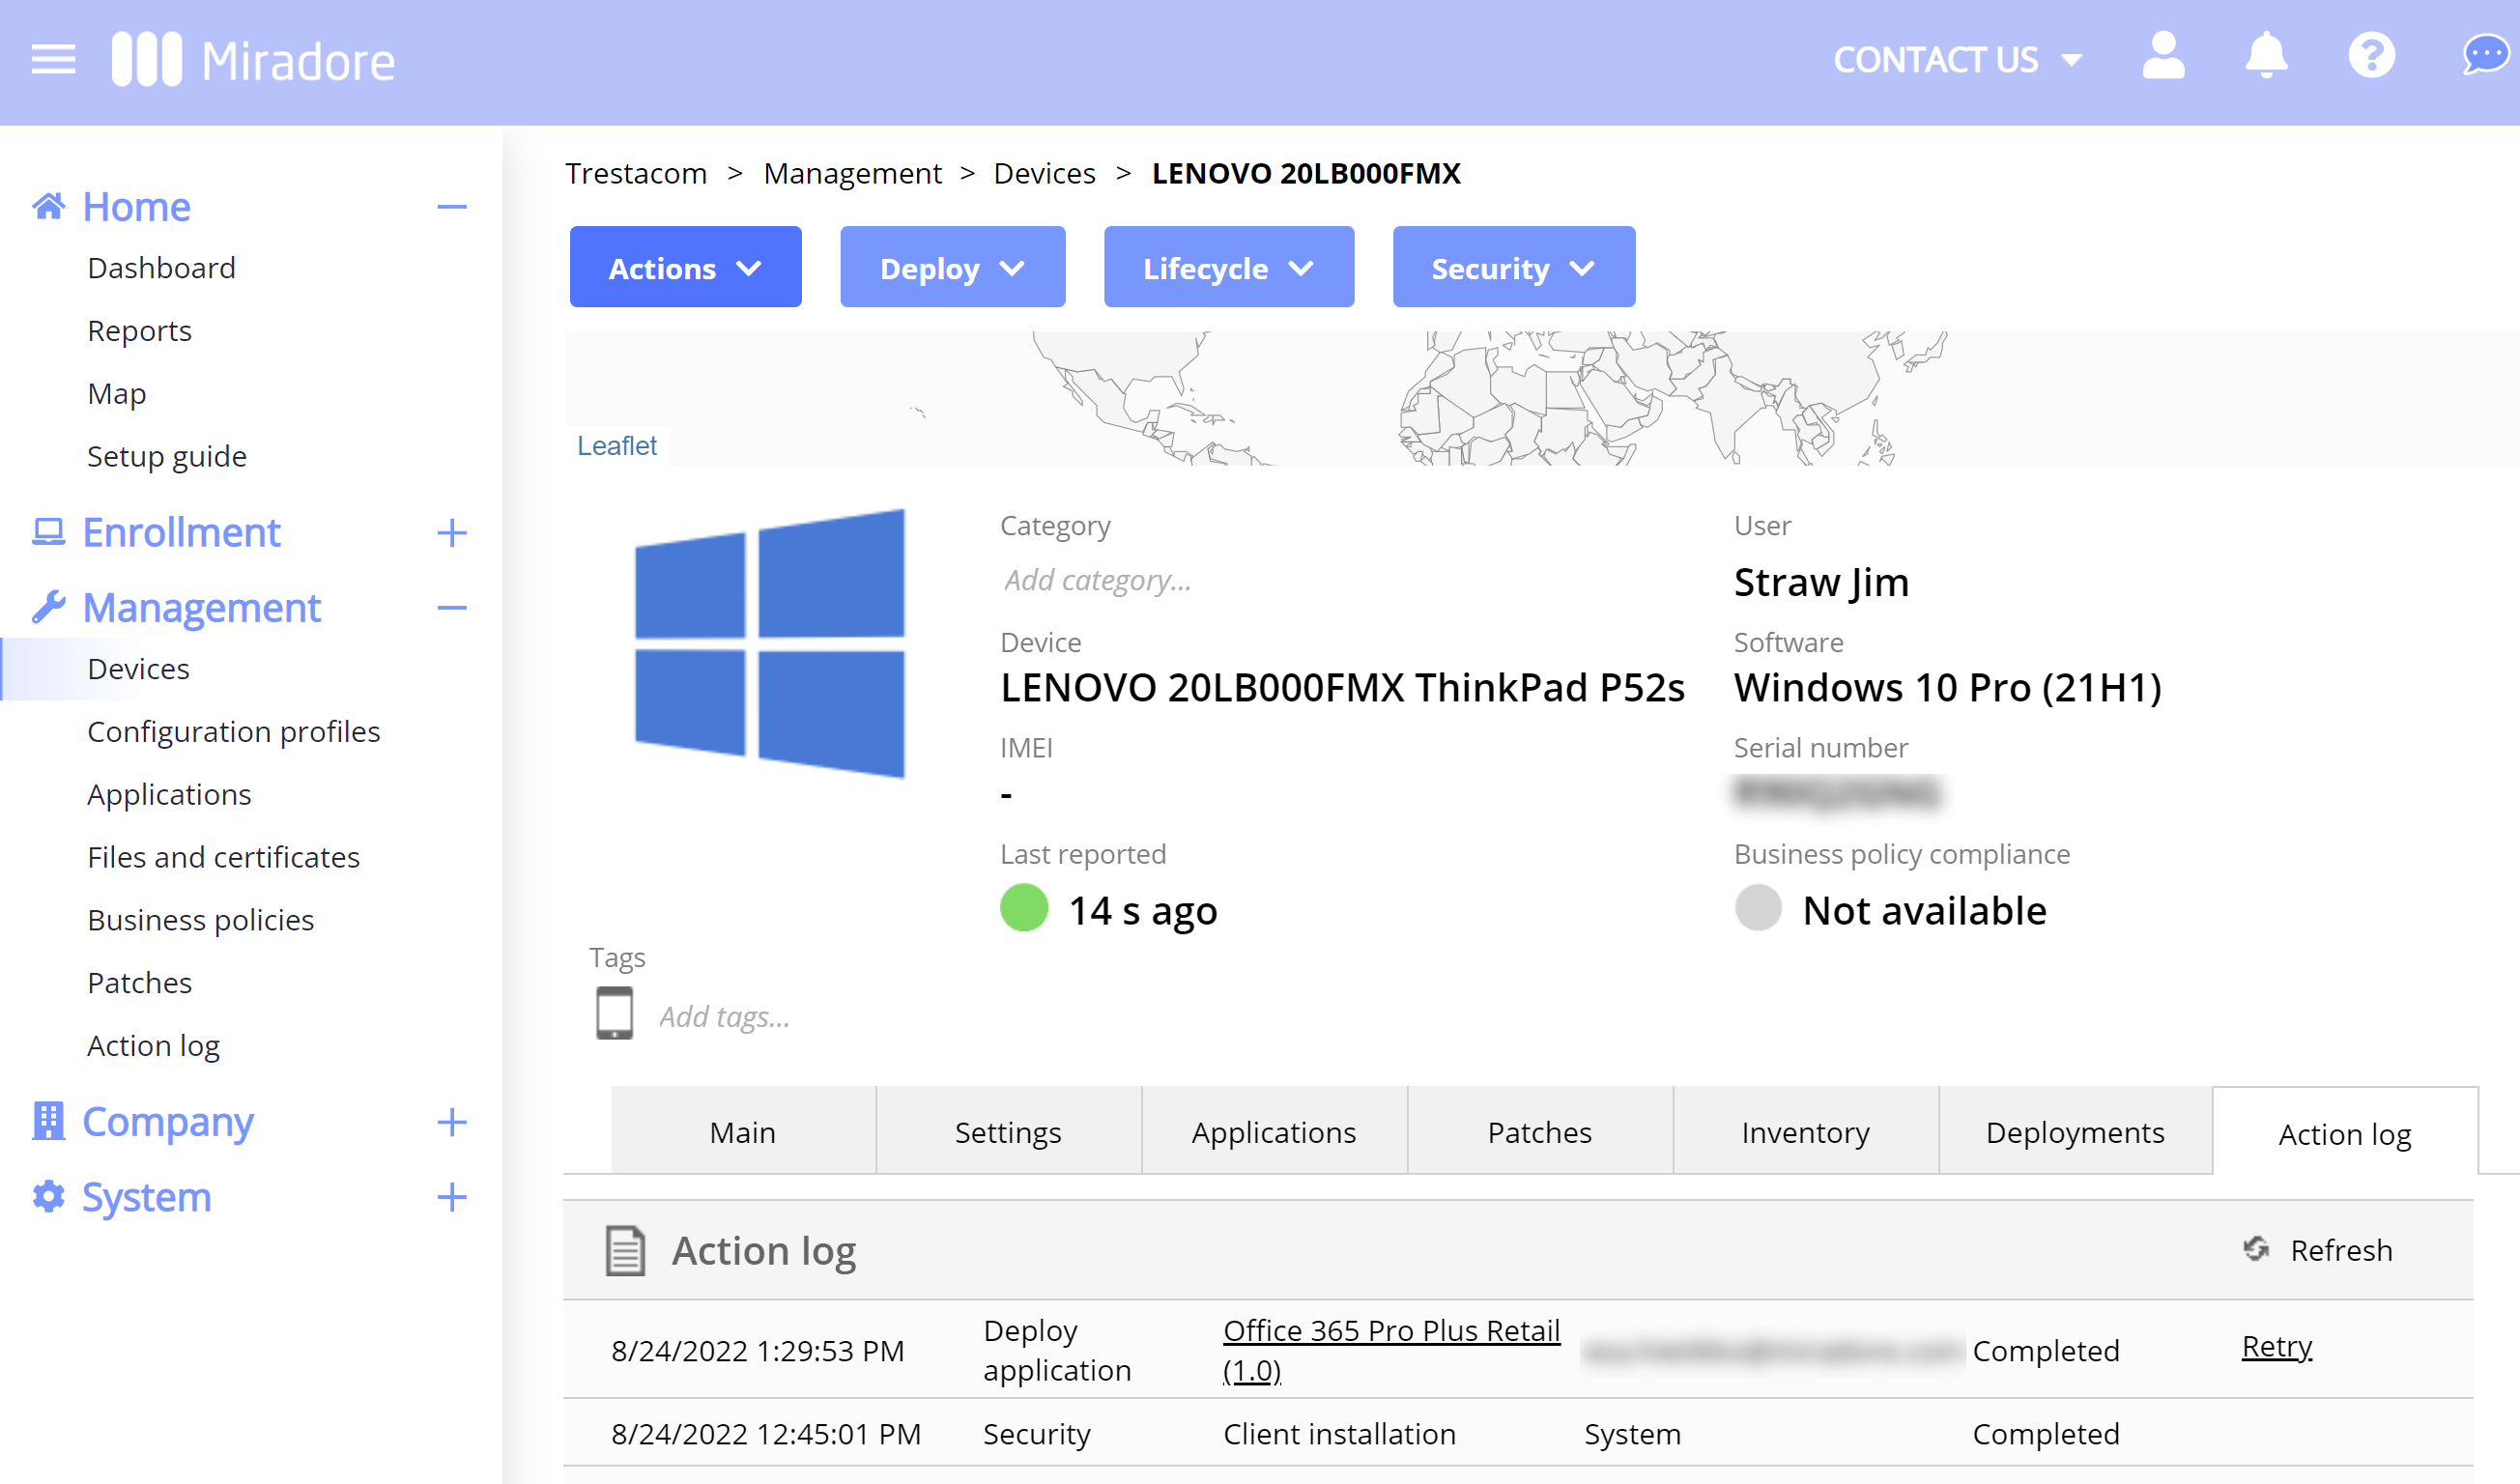Collapse the Management section
Image resolution: width=2520 pixels, height=1484 pixels.
[x=451, y=607]
